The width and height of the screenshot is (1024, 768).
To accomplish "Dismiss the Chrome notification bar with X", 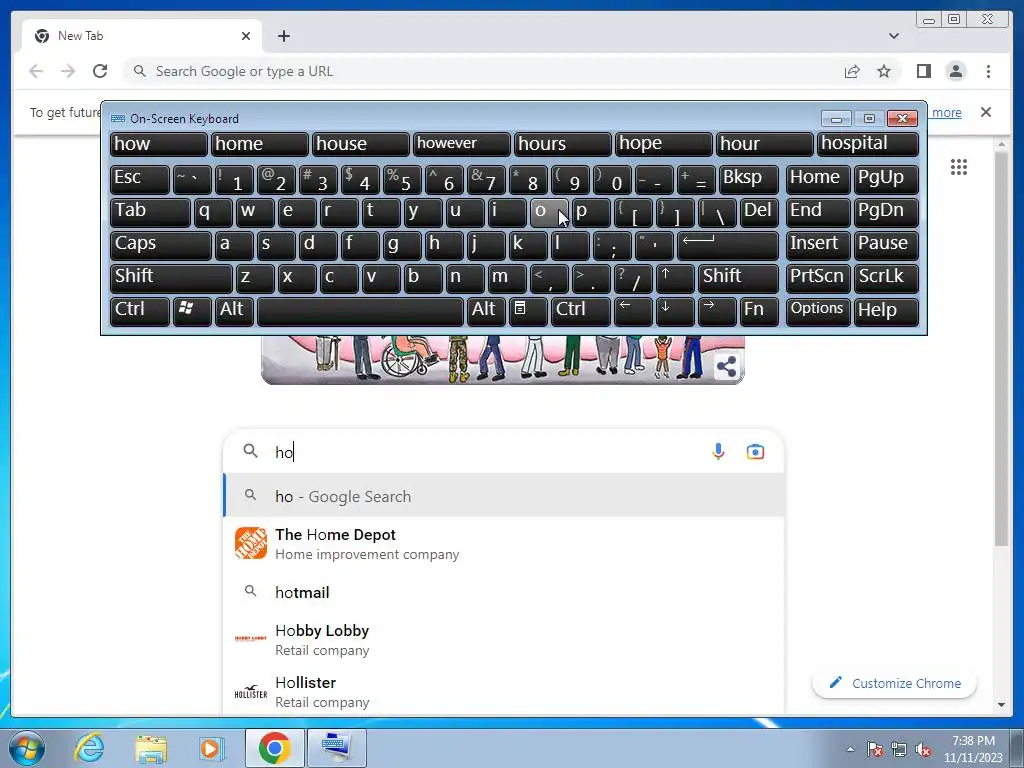I will (985, 112).
